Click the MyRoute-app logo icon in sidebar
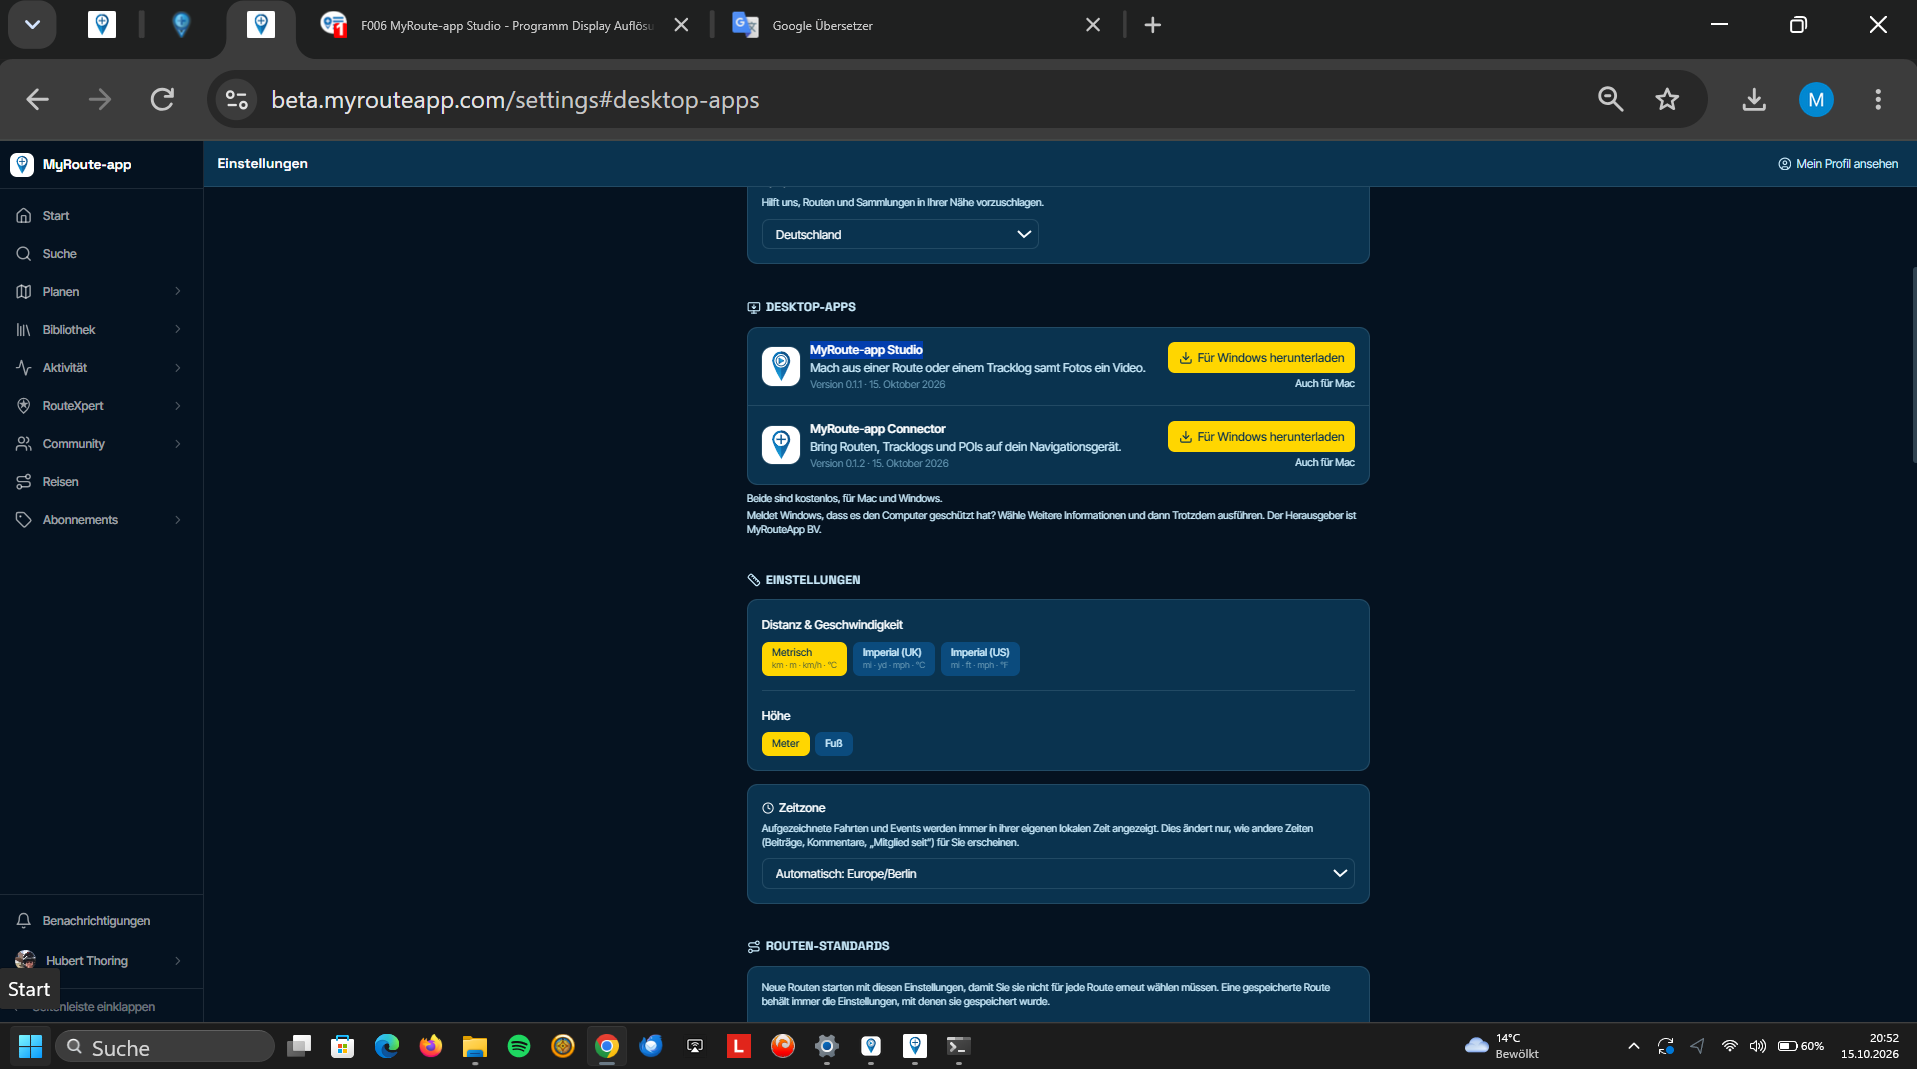Image resolution: width=1917 pixels, height=1069 pixels. (22, 164)
